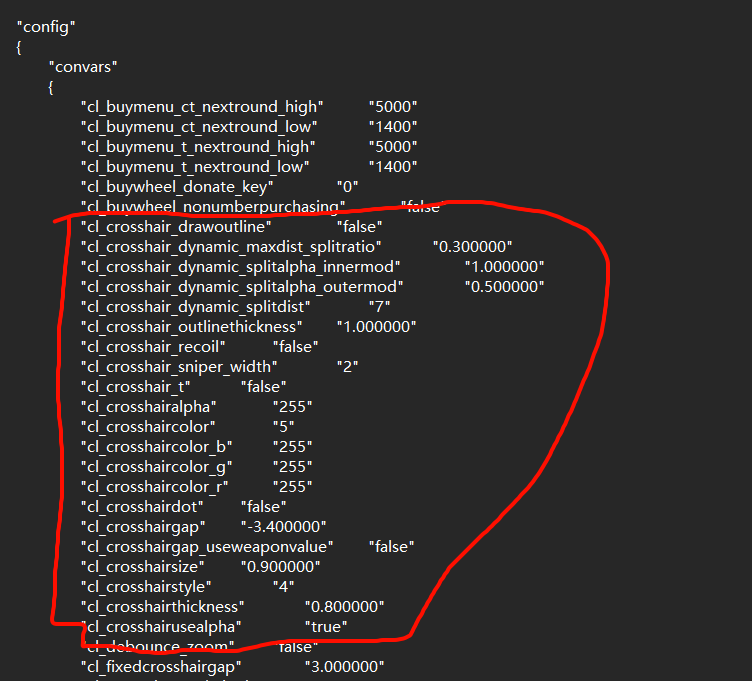This screenshot has height=681, width=752.
Task: Click "cl_crosshaircolor_b" key
Action: click(157, 447)
